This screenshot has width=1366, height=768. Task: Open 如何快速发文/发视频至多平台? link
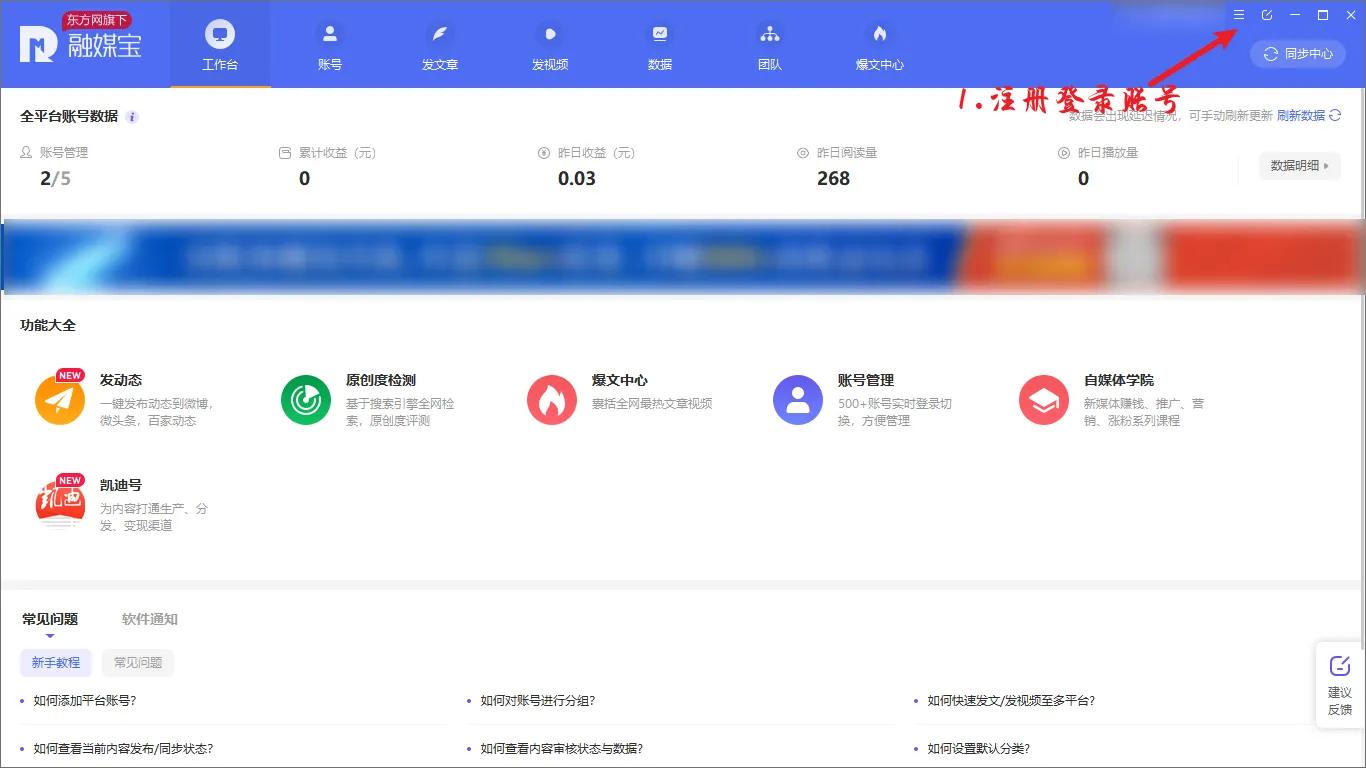click(x=1011, y=700)
